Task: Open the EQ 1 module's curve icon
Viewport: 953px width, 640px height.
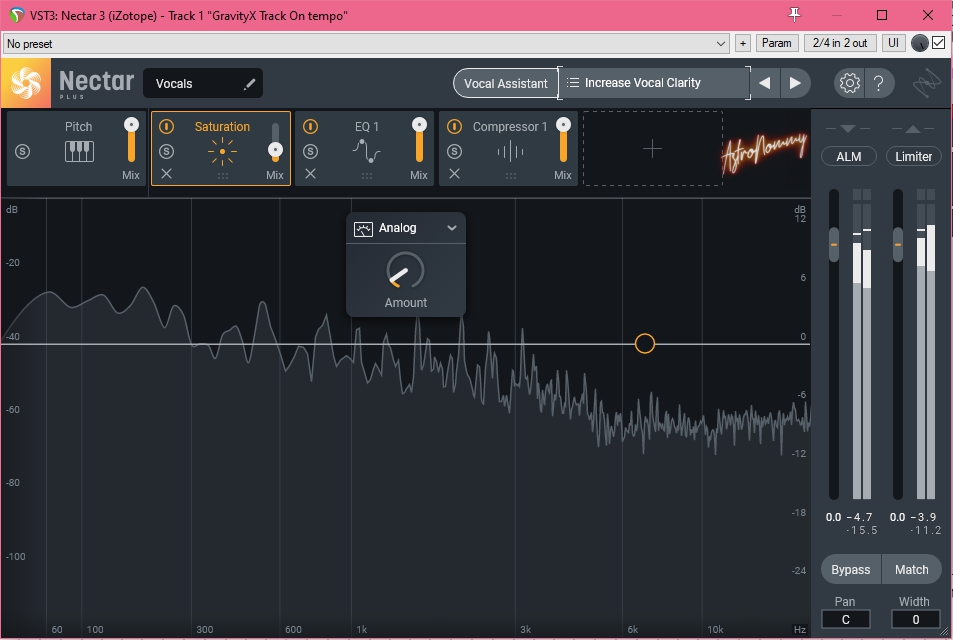Action: tap(366, 151)
